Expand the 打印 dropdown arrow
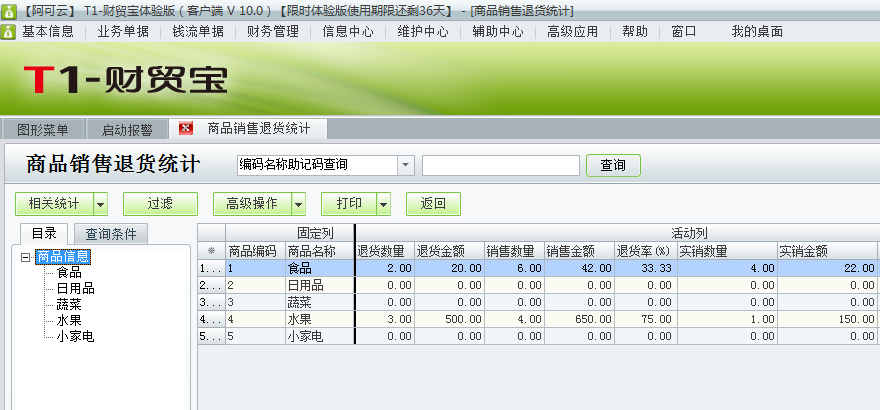 [384, 204]
